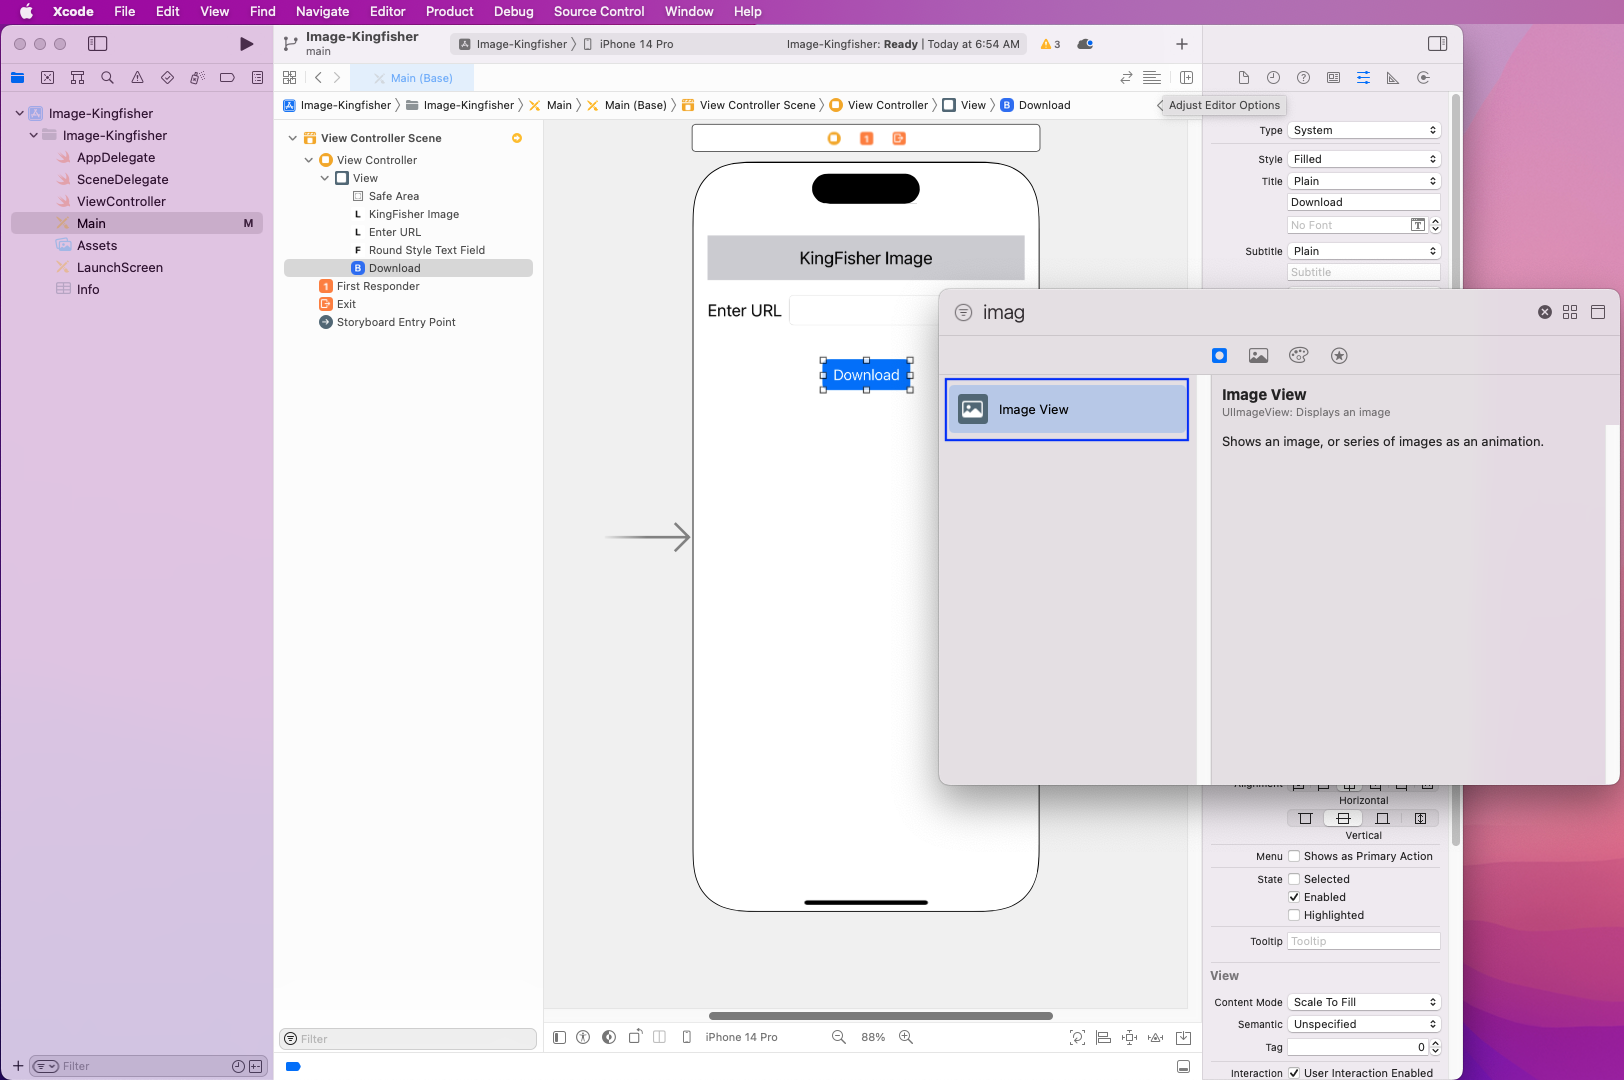1624x1080 pixels.
Task: Show the Connections inspector
Action: [x=1423, y=78]
